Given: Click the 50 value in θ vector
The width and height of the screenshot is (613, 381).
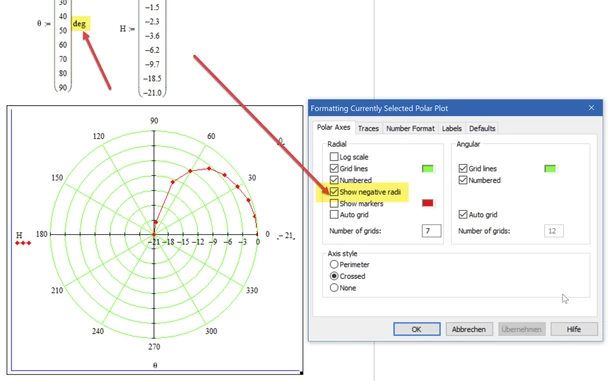Looking at the screenshot, I should [x=63, y=30].
